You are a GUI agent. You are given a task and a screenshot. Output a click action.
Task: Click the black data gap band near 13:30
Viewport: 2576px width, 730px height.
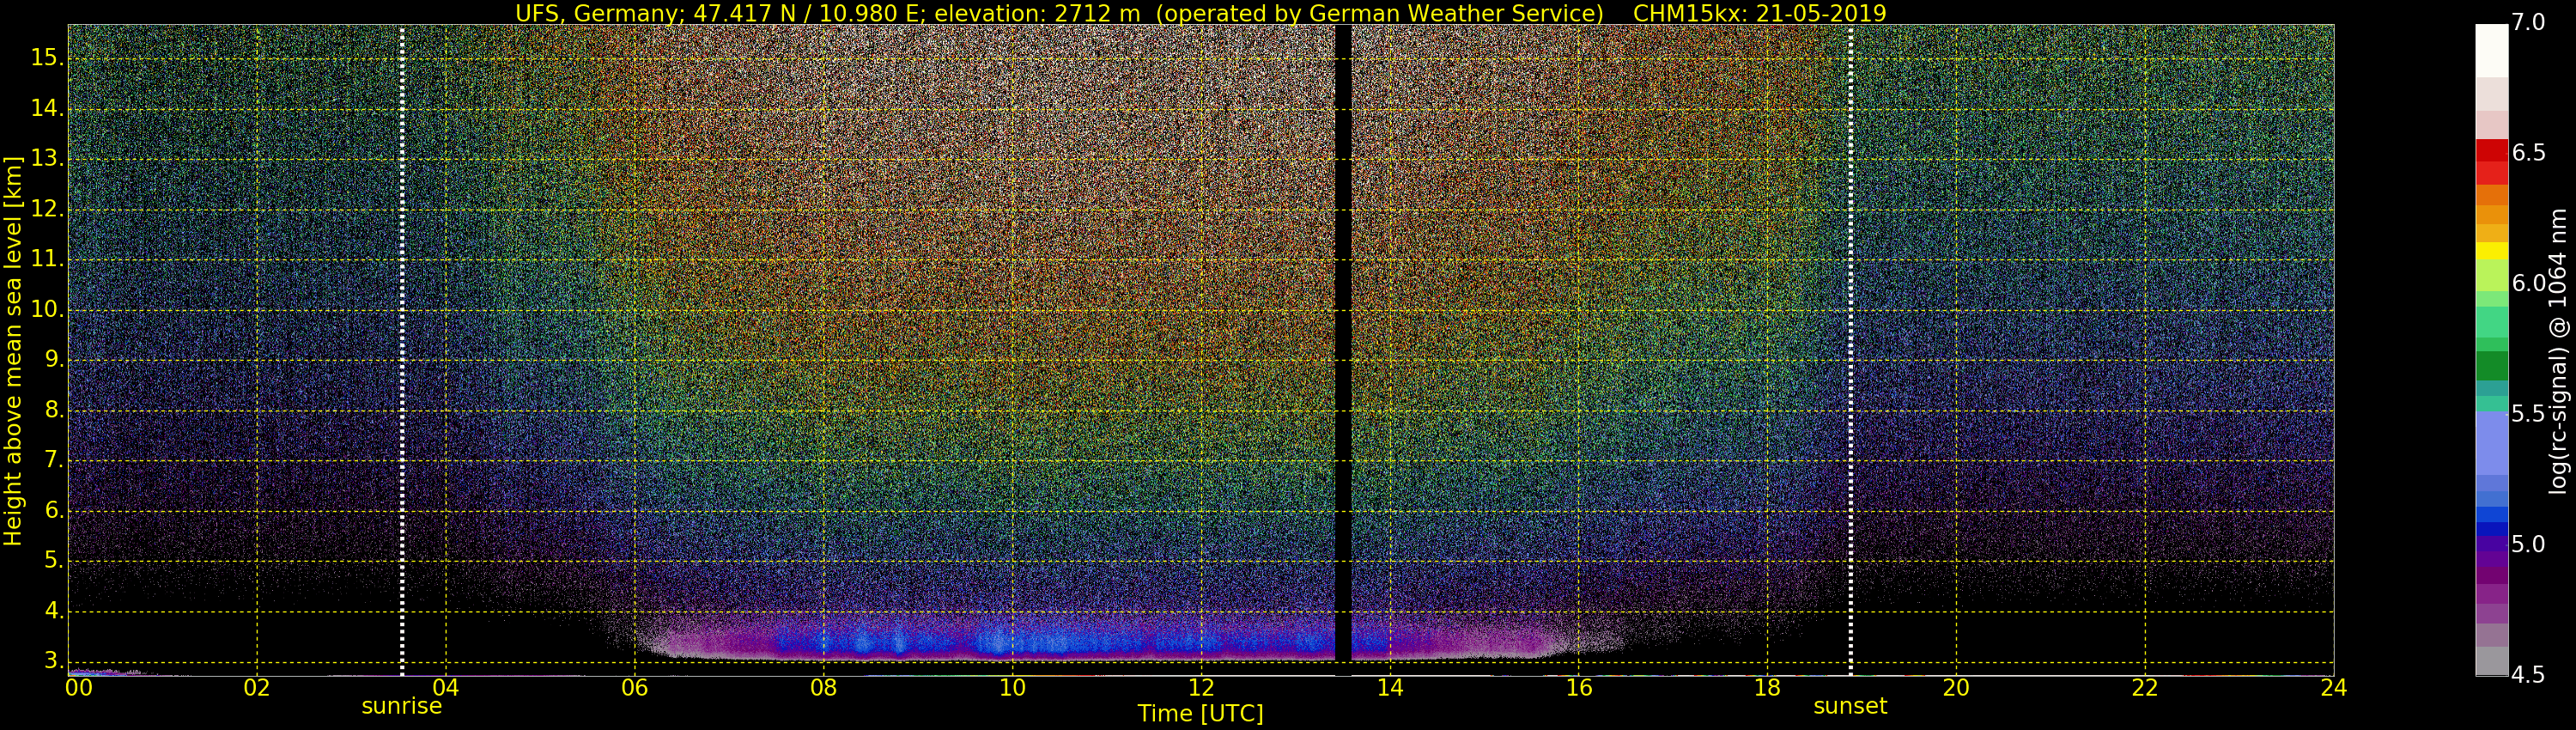1344,343
